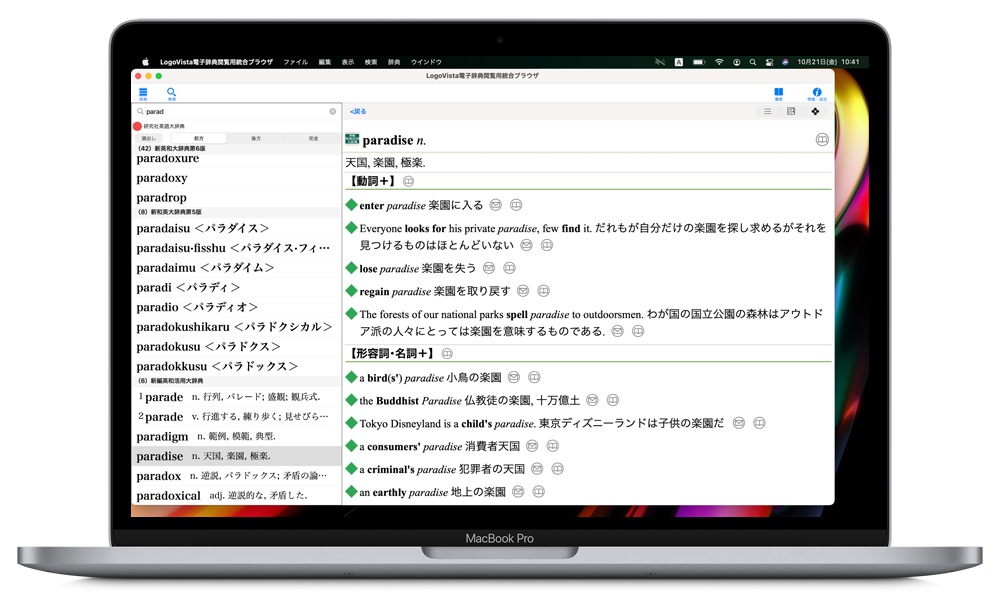The width and height of the screenshot is (1000, 600).
Task: Click book icon after 'lose paradise' example
Action: tap(509, 268)
